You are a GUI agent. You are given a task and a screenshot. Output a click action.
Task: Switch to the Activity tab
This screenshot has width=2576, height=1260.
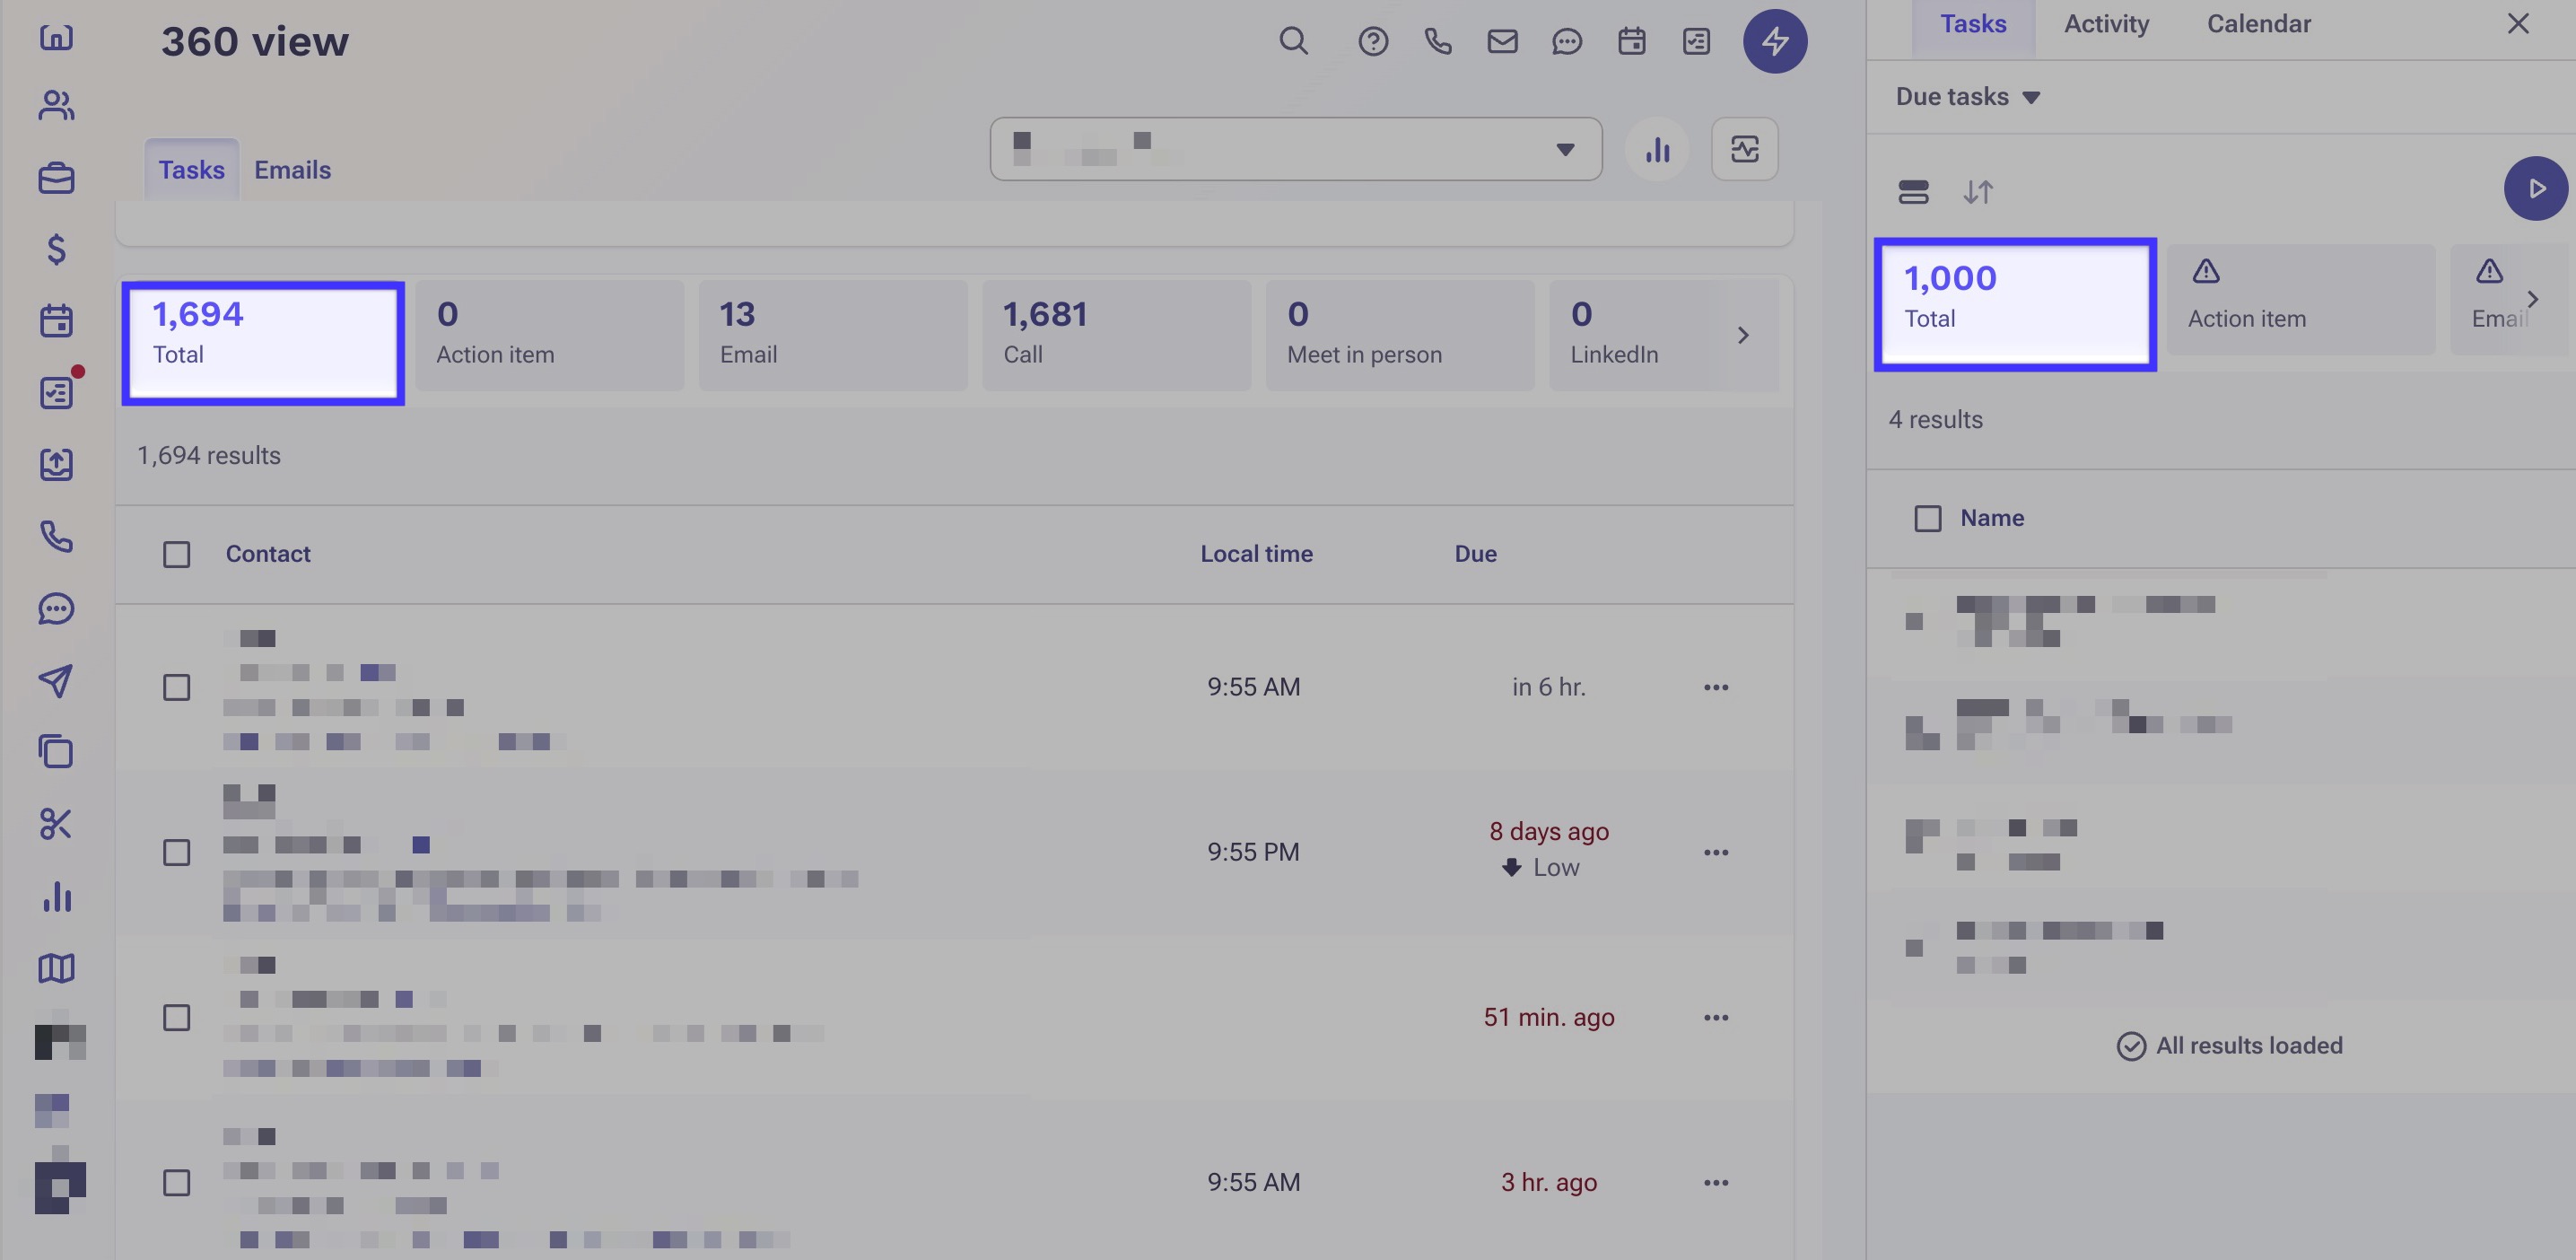[x=2106, y=23]
